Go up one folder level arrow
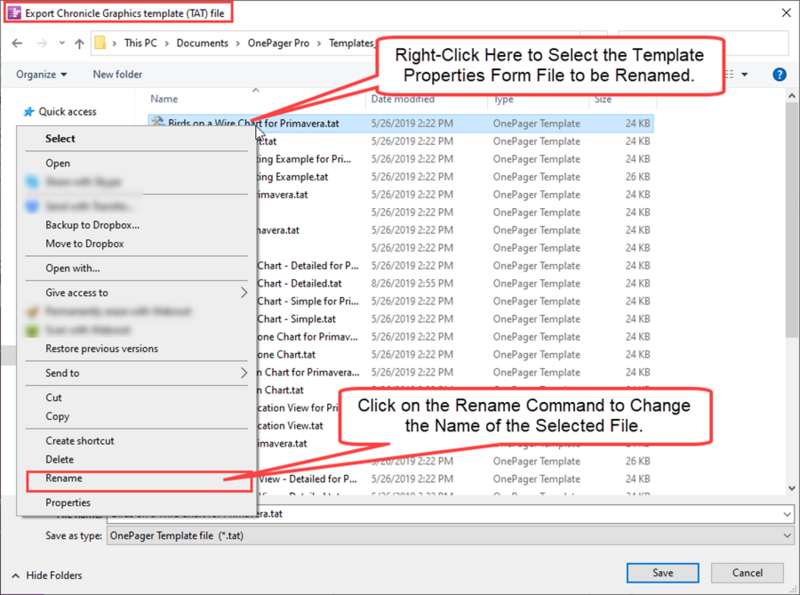The width and height of the screenshot is (800, 595). coord(79,43)
